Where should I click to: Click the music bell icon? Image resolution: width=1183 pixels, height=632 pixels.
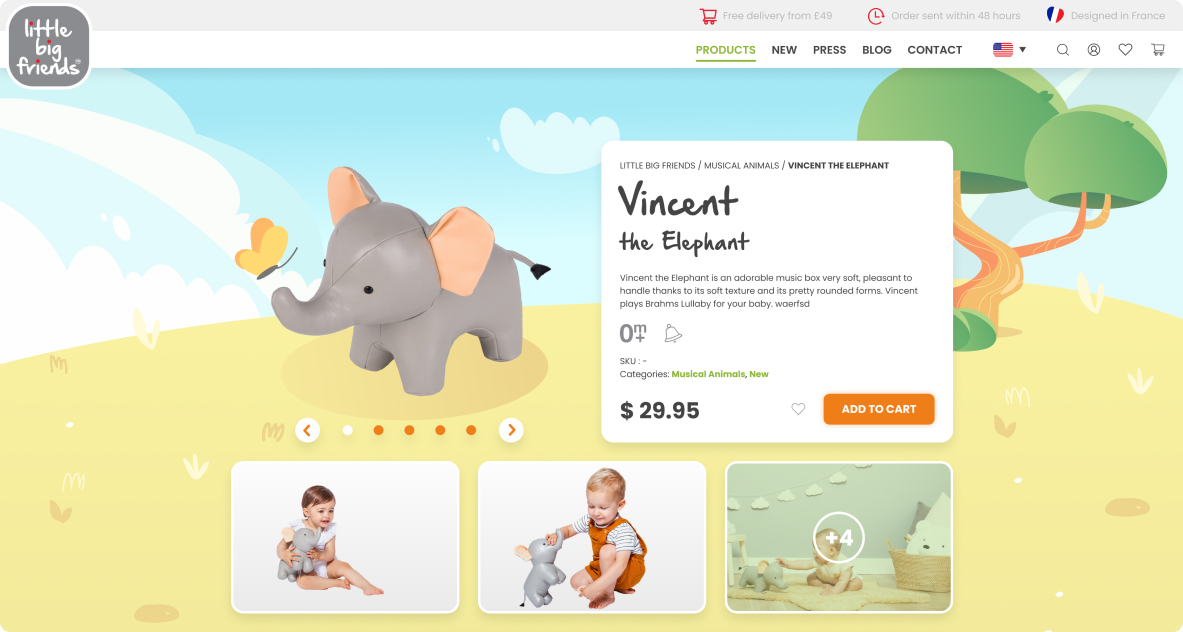(x=672, y=333)
